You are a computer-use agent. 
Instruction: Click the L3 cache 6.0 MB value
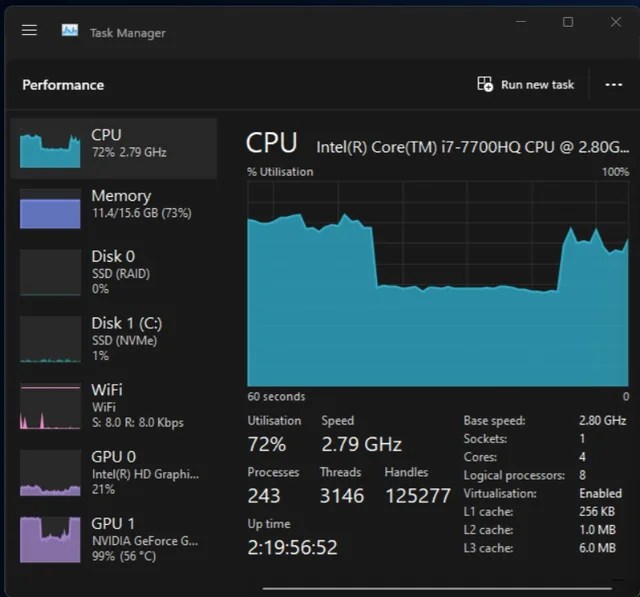click(598, 548)
